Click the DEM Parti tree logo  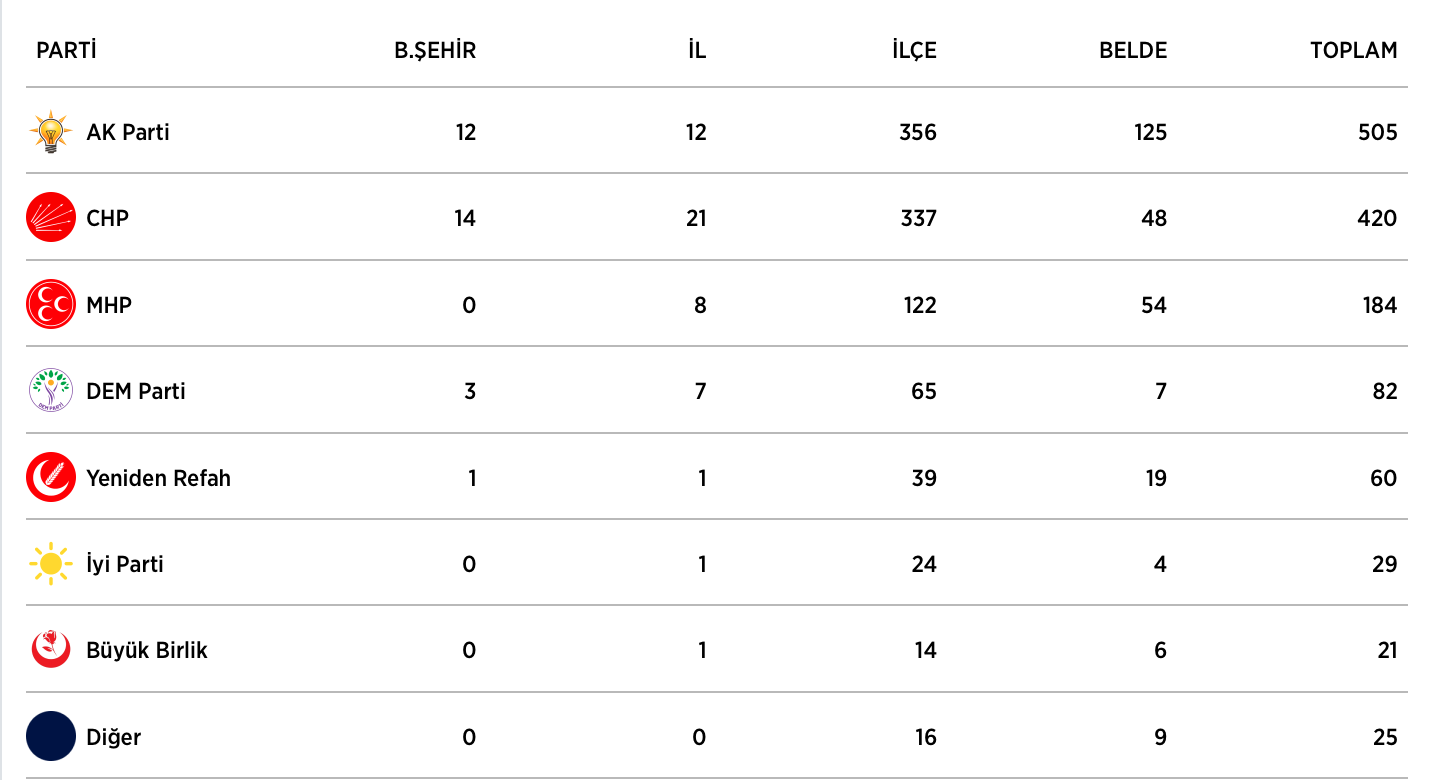(51, 391)
